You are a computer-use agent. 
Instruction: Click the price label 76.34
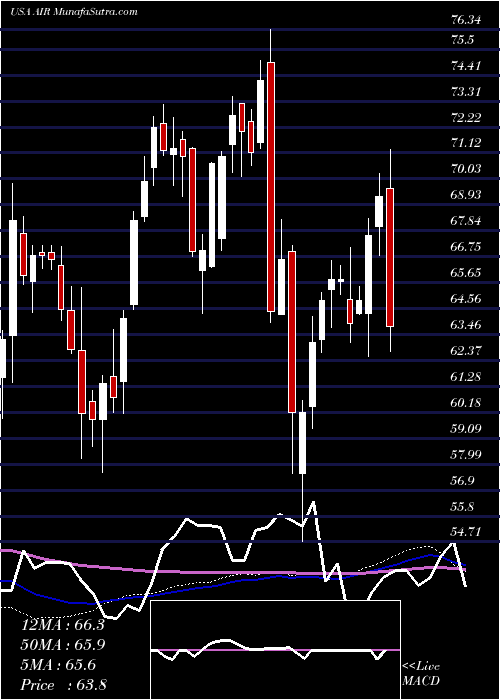point(468,21)
